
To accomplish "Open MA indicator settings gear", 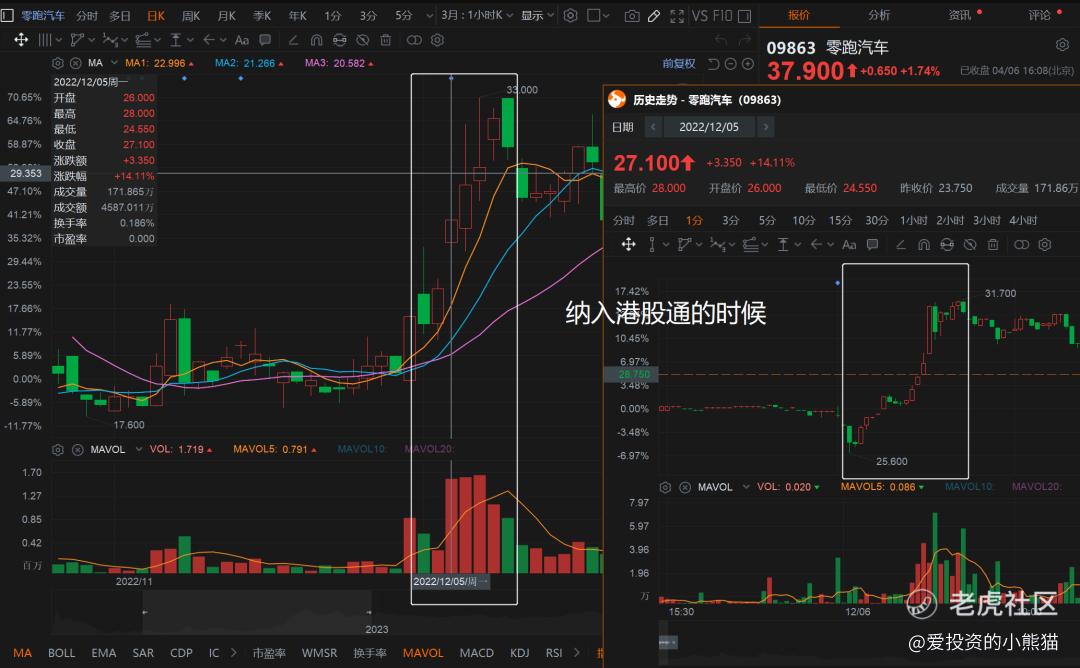I will tap(58, 63).
